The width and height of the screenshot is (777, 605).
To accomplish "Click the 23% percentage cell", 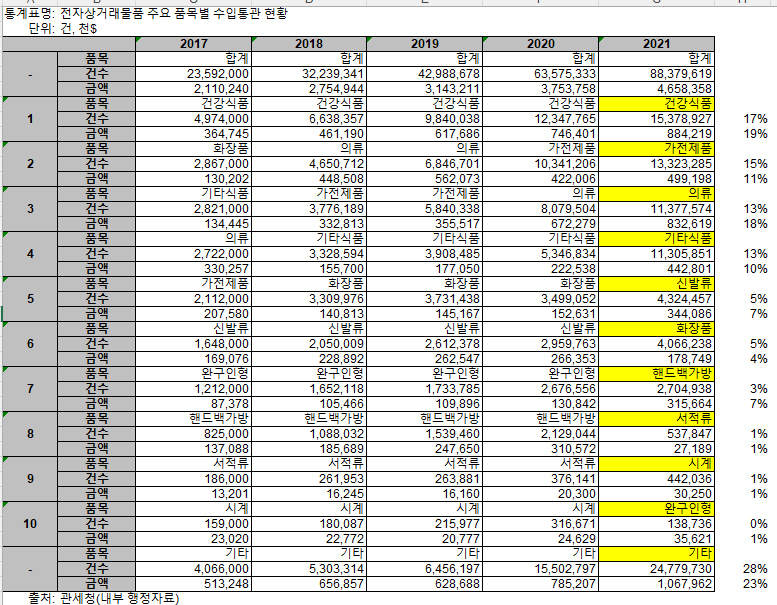I will tap(755, 584).
